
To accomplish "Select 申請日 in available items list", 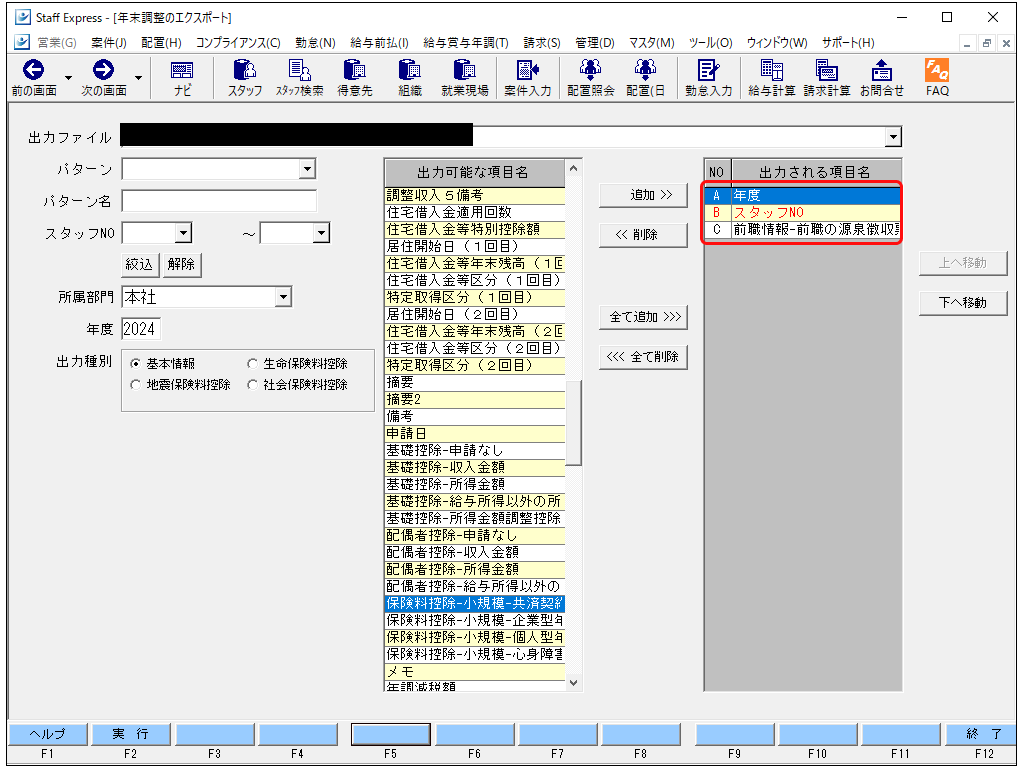I will coord(475,433).
